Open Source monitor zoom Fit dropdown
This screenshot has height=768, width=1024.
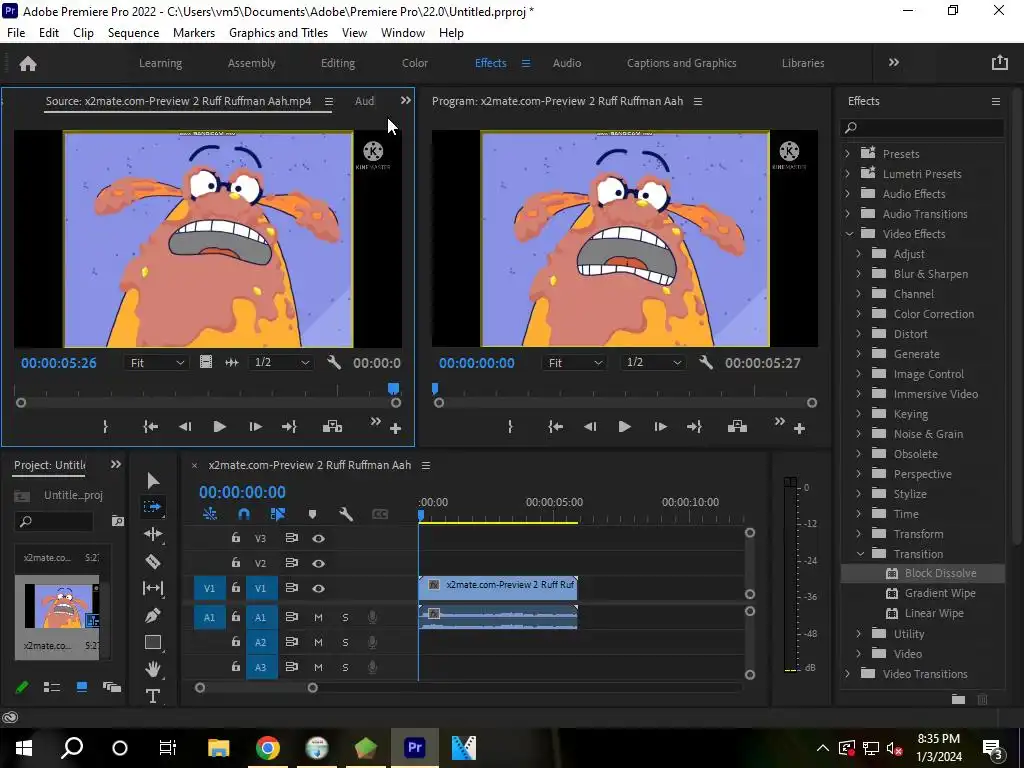coord(156,362)
